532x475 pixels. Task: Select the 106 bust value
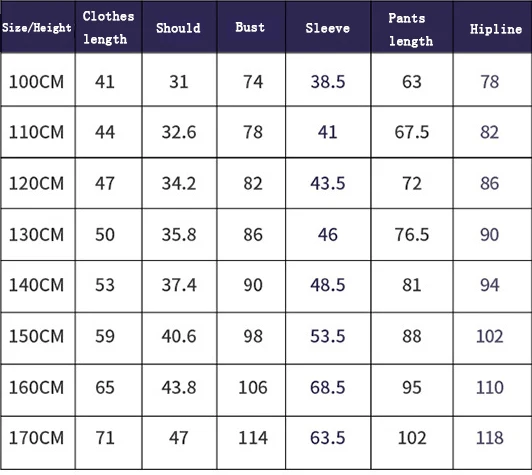253,387
